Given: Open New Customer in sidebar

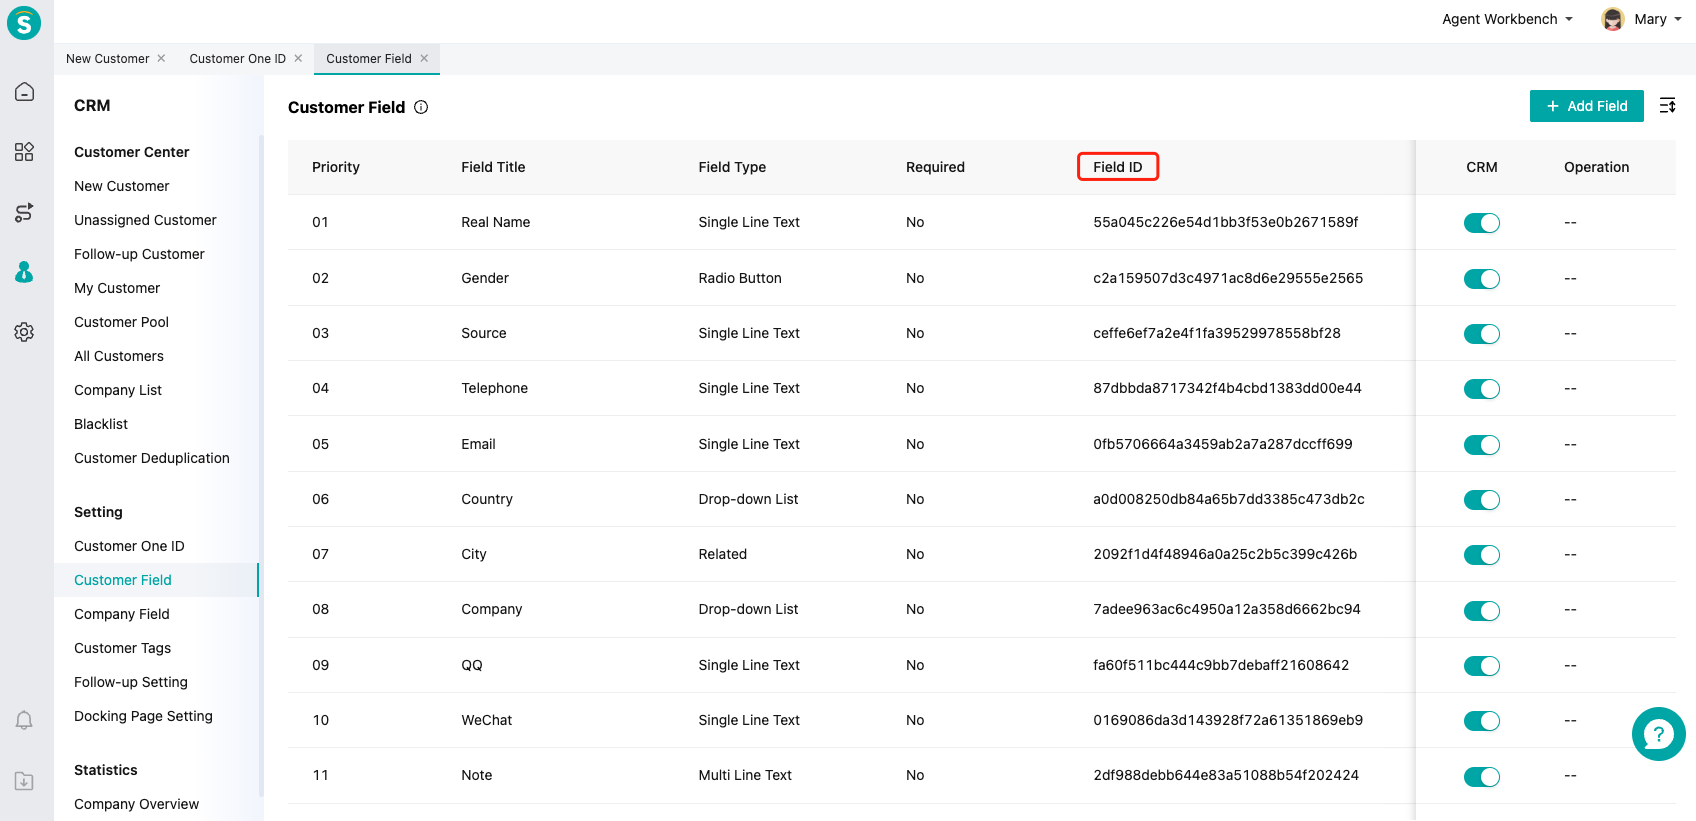Looking at the screenshot, I should click(121, 186).
